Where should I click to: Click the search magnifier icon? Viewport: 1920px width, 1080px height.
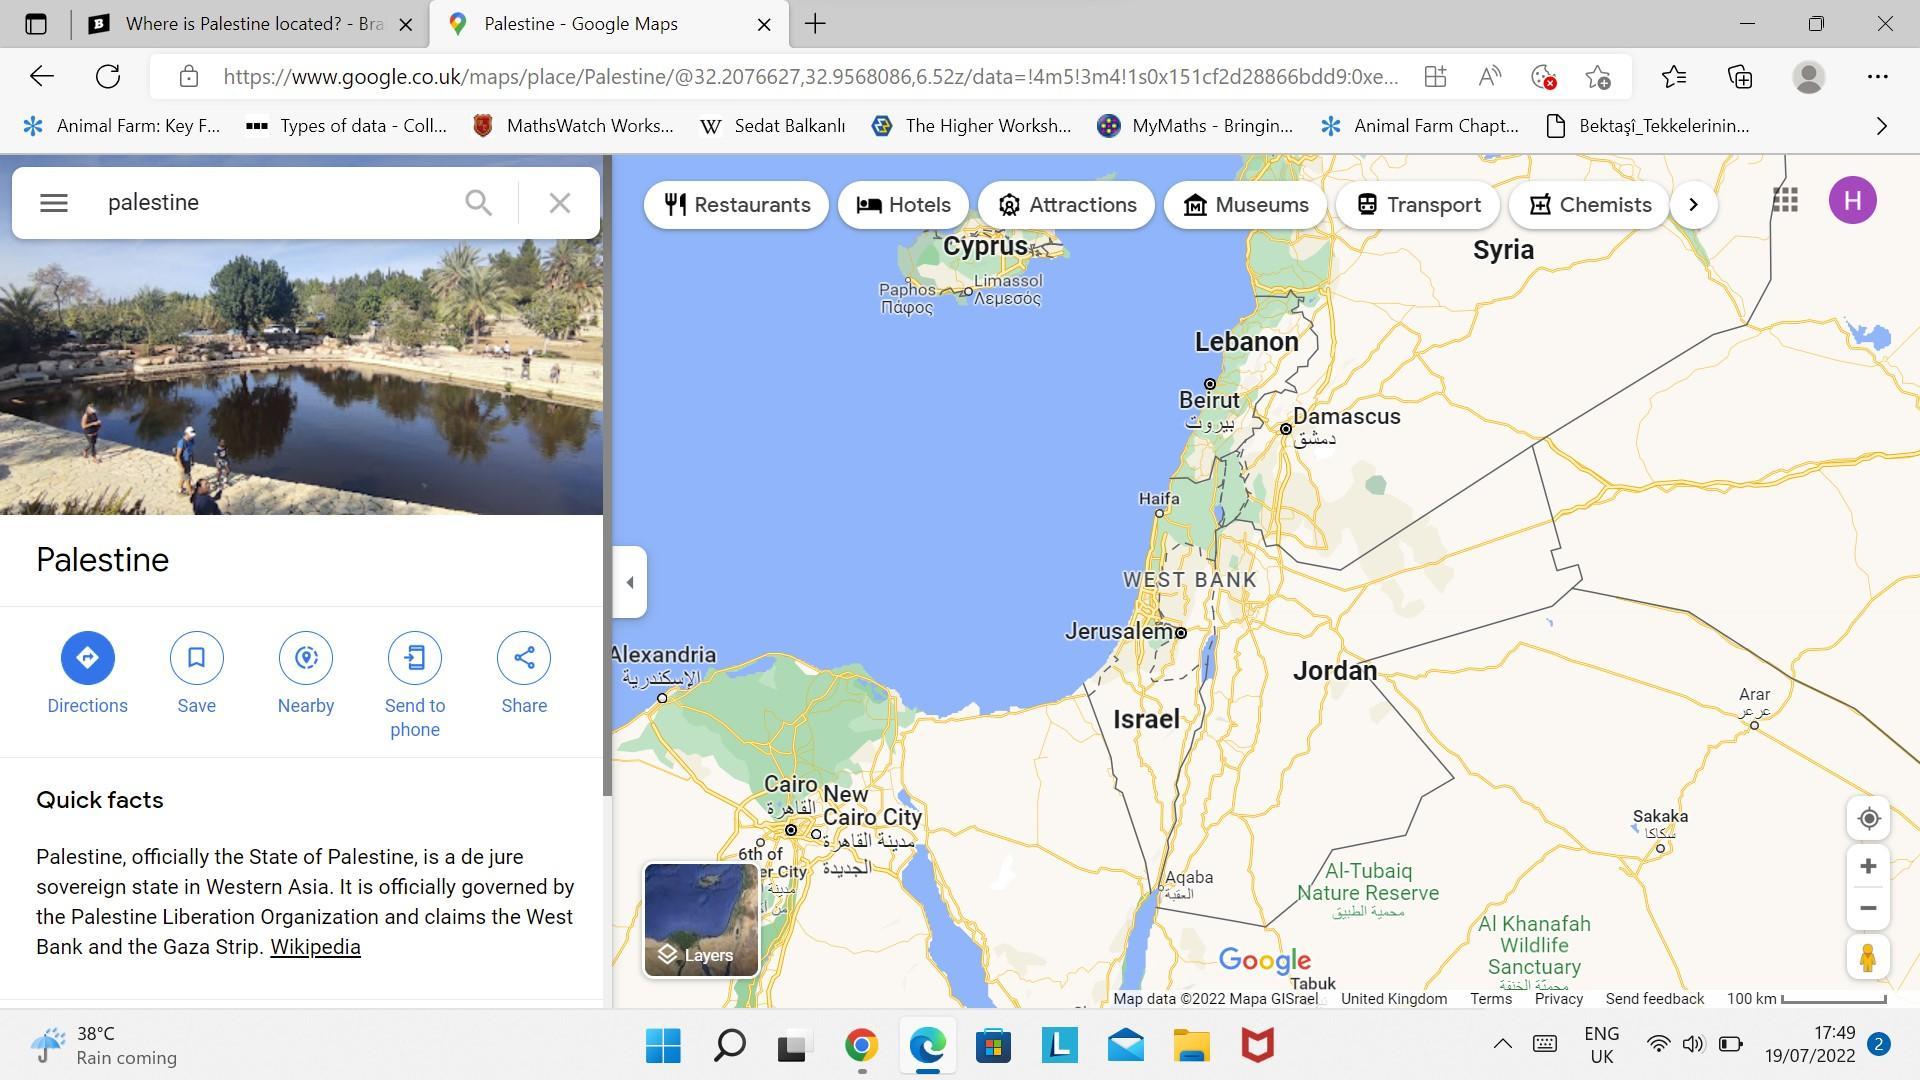478,203
